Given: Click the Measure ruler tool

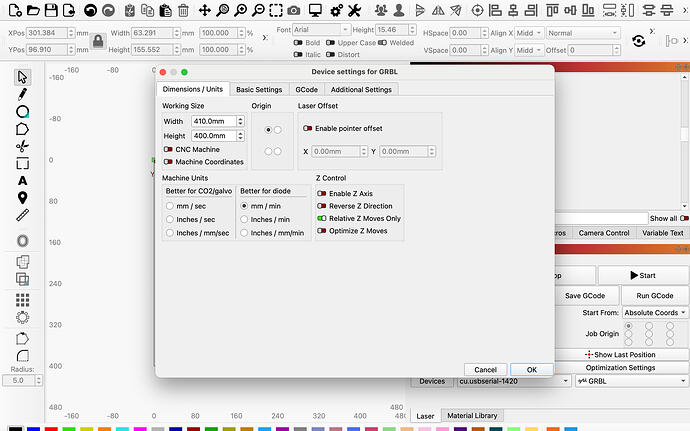Looking at the screenshot, I should 23,214.
